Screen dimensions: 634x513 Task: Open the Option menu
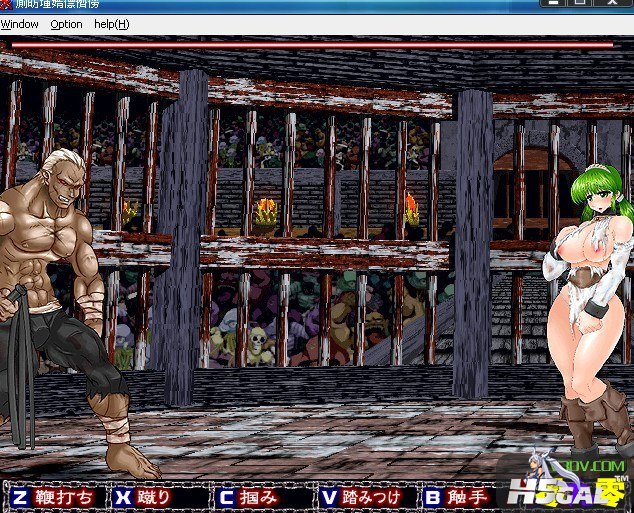click(66, 24)
